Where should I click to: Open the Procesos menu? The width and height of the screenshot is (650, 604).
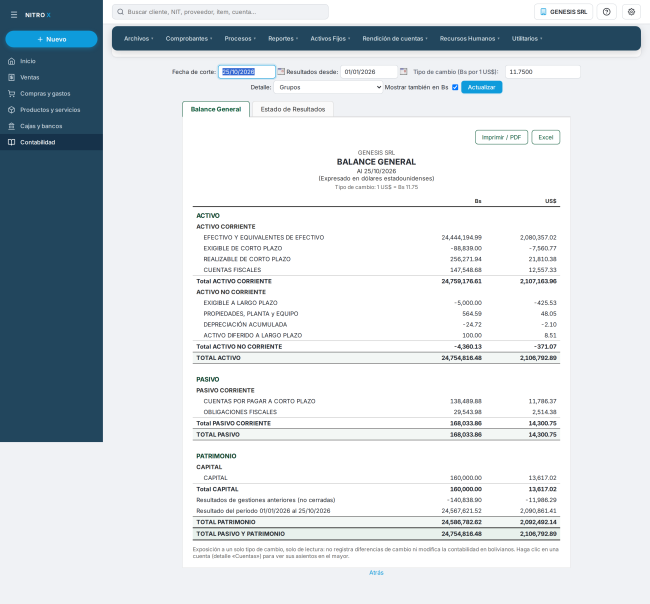pos(240,39)
